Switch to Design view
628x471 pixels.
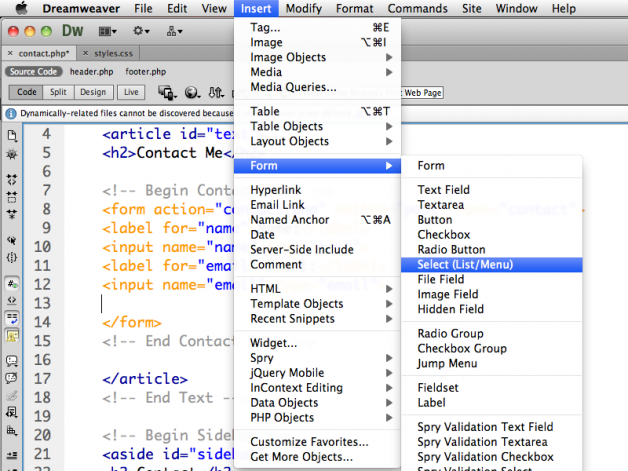click(93, 92)
